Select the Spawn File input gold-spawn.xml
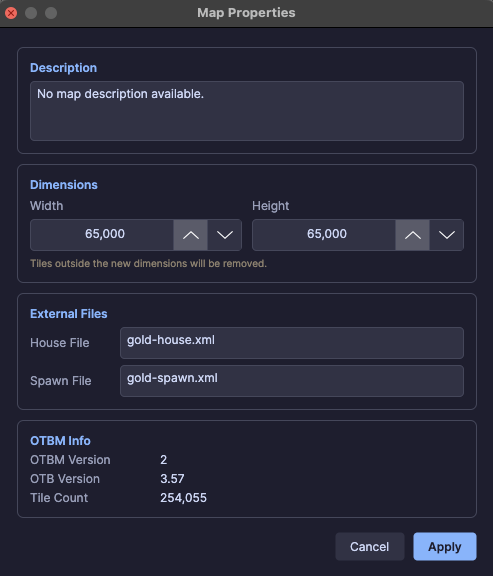 pyautogui.click(x=292, y=381)
